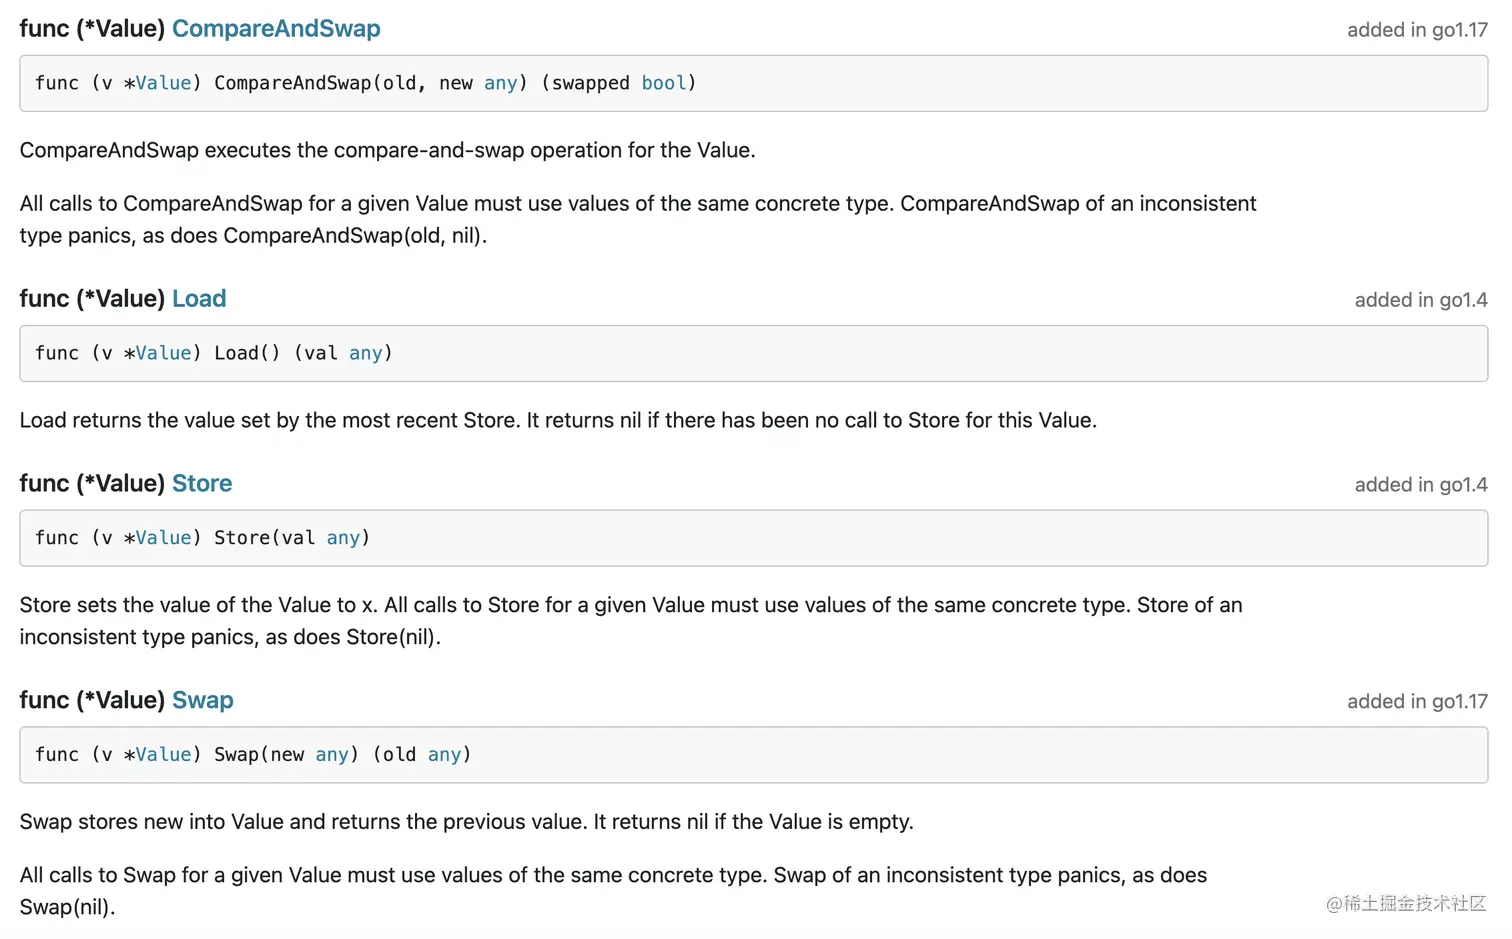Open the Swap heading link
This screenshot has width=1512, height=939.
click(203, 700)
